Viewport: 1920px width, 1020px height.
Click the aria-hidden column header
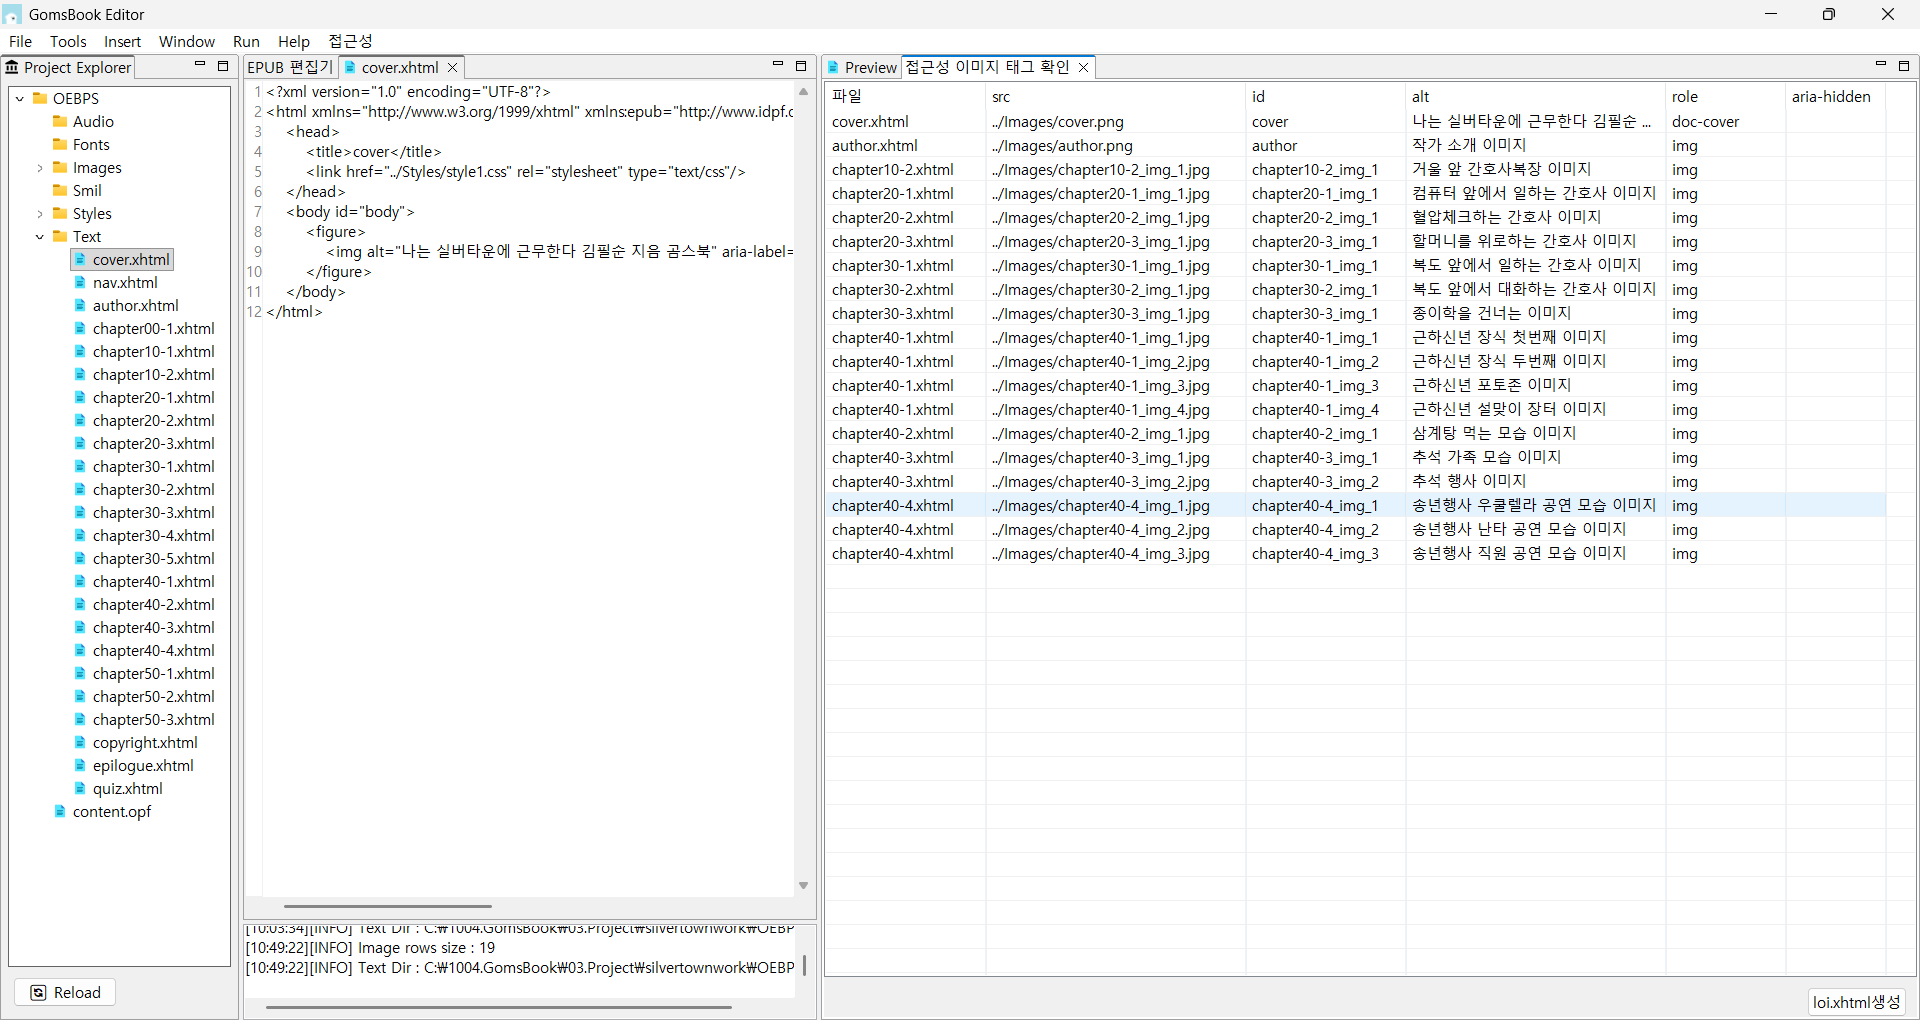1836,96
